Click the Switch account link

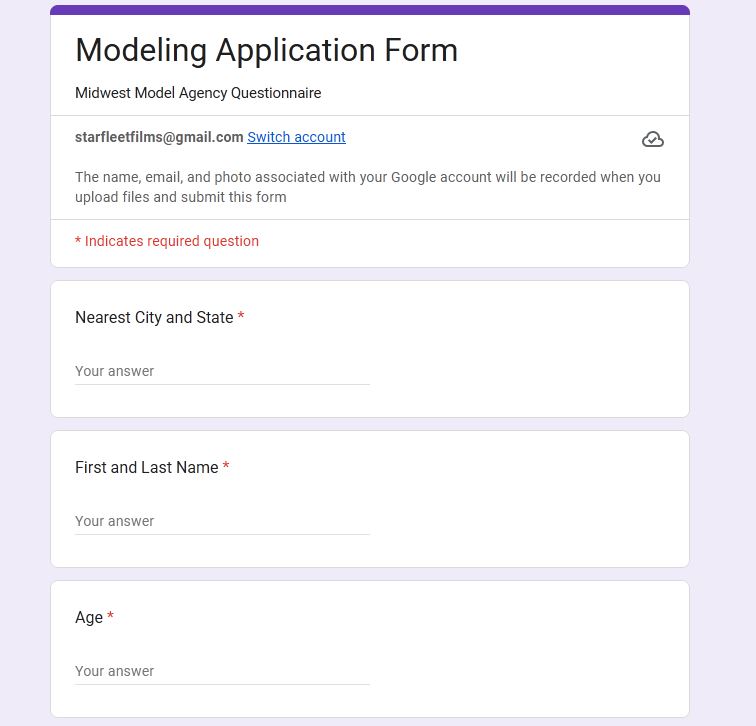(x=296, y=137)
